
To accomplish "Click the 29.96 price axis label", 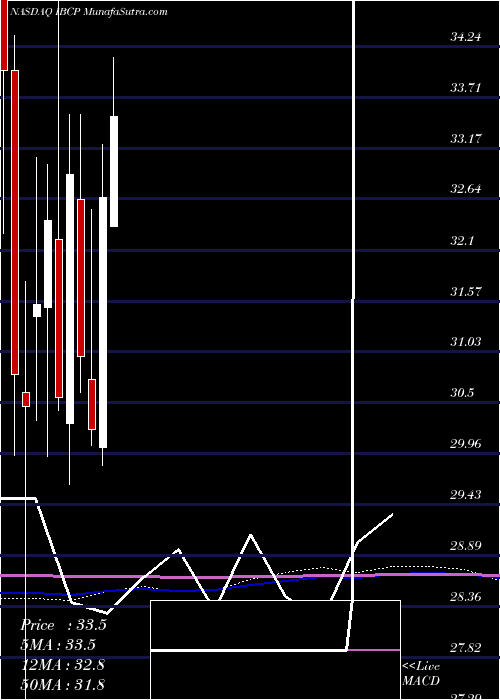I will pos(465,444).
